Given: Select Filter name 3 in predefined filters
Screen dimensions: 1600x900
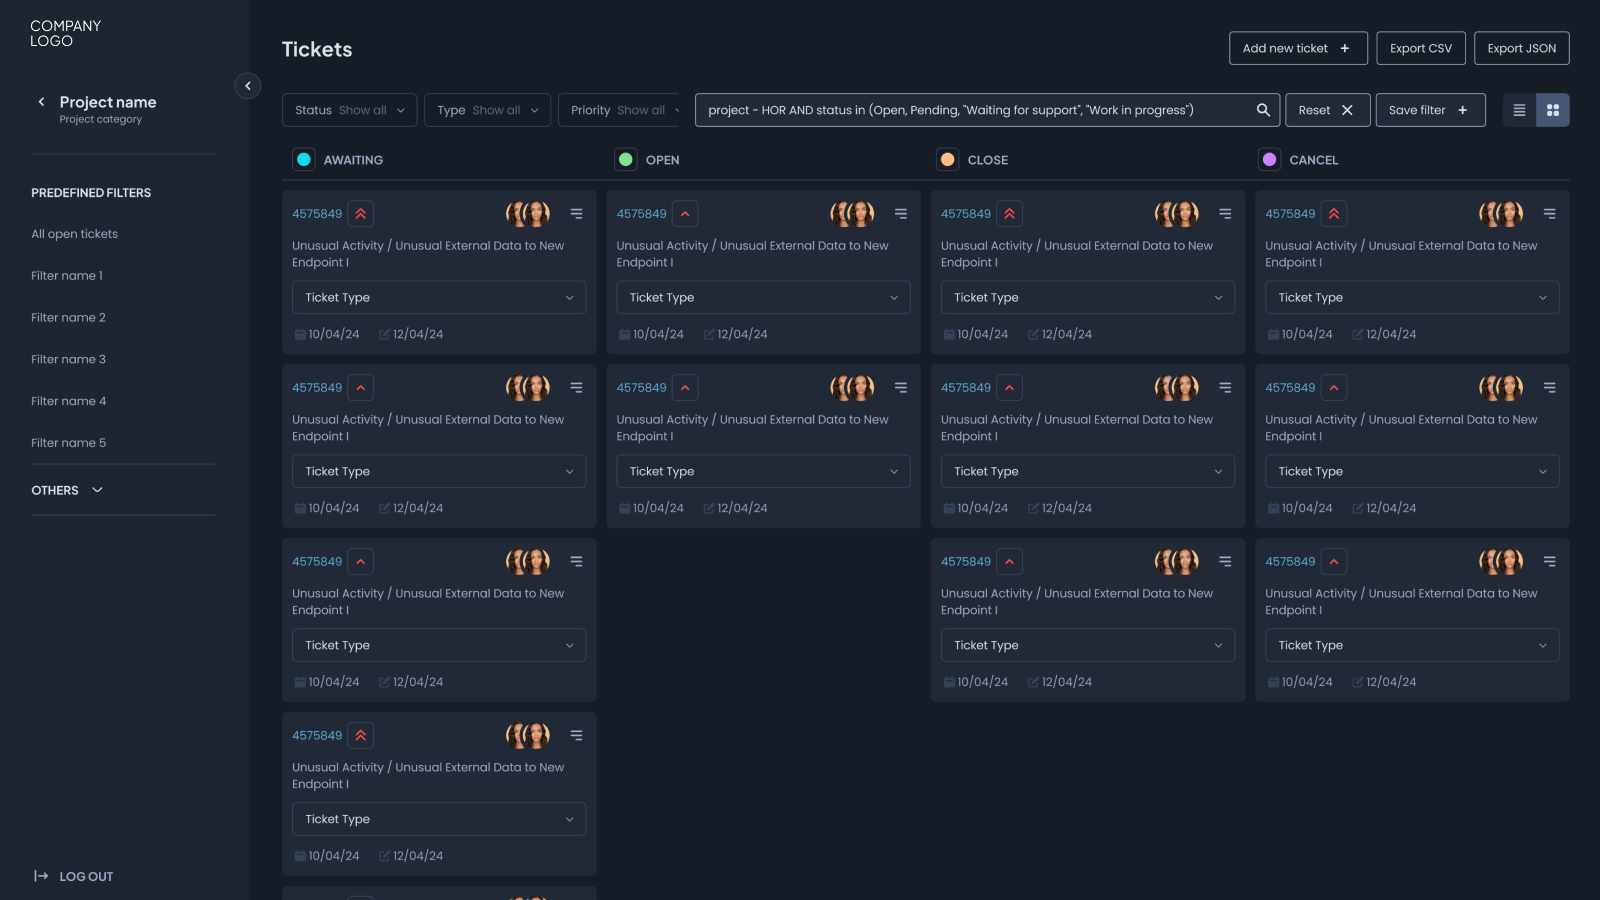Looking at the screenshot, I should coord(68,359).
